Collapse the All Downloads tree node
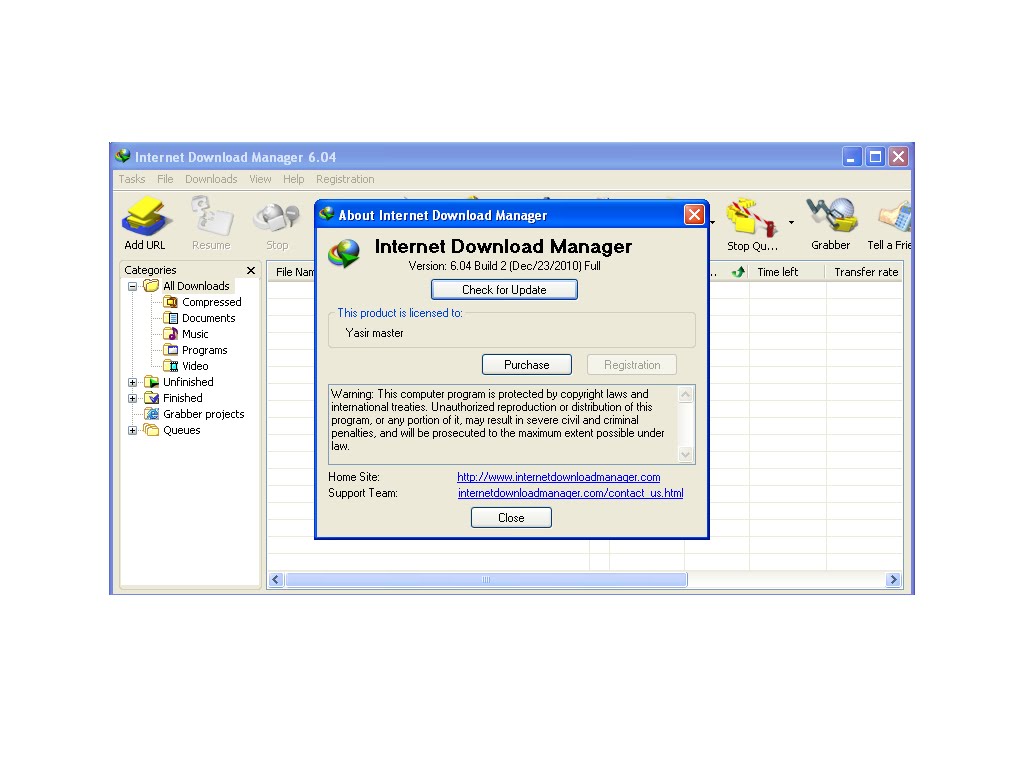This screenshot has width=1024, height=768. [x=133, y=286]
